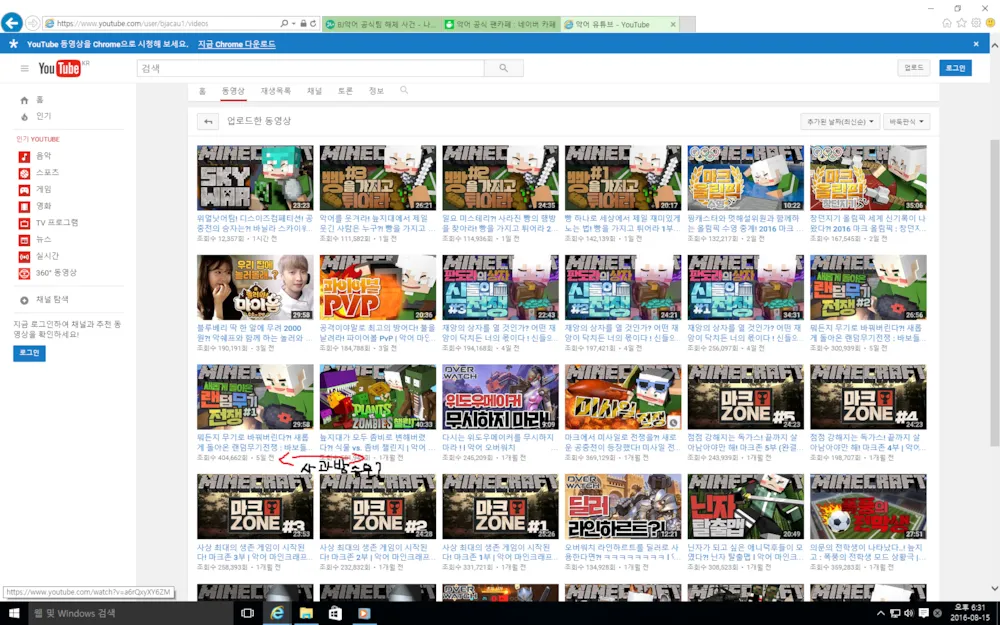
Task: Open the 위도우메이커 Overwatch video thumbnail
Action: [500, 397]
